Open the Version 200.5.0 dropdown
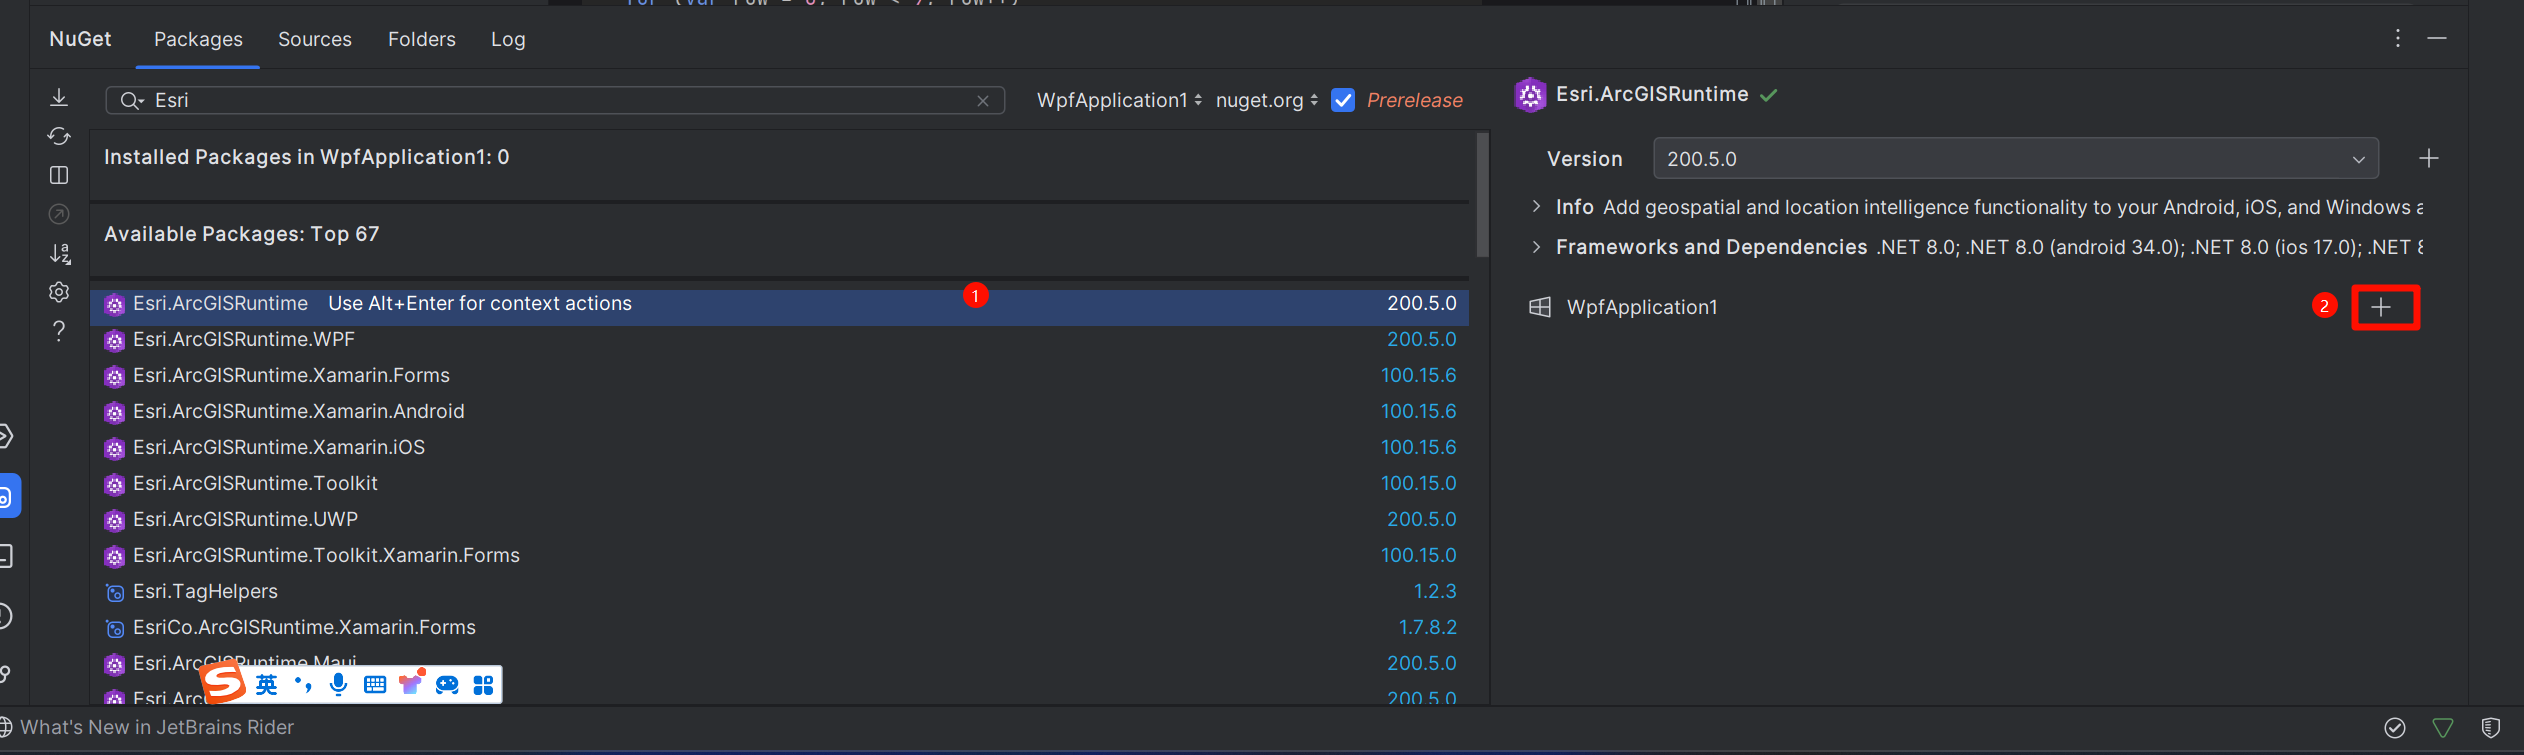Screen dimensions: 2524x755 (x=2015, y=159)
